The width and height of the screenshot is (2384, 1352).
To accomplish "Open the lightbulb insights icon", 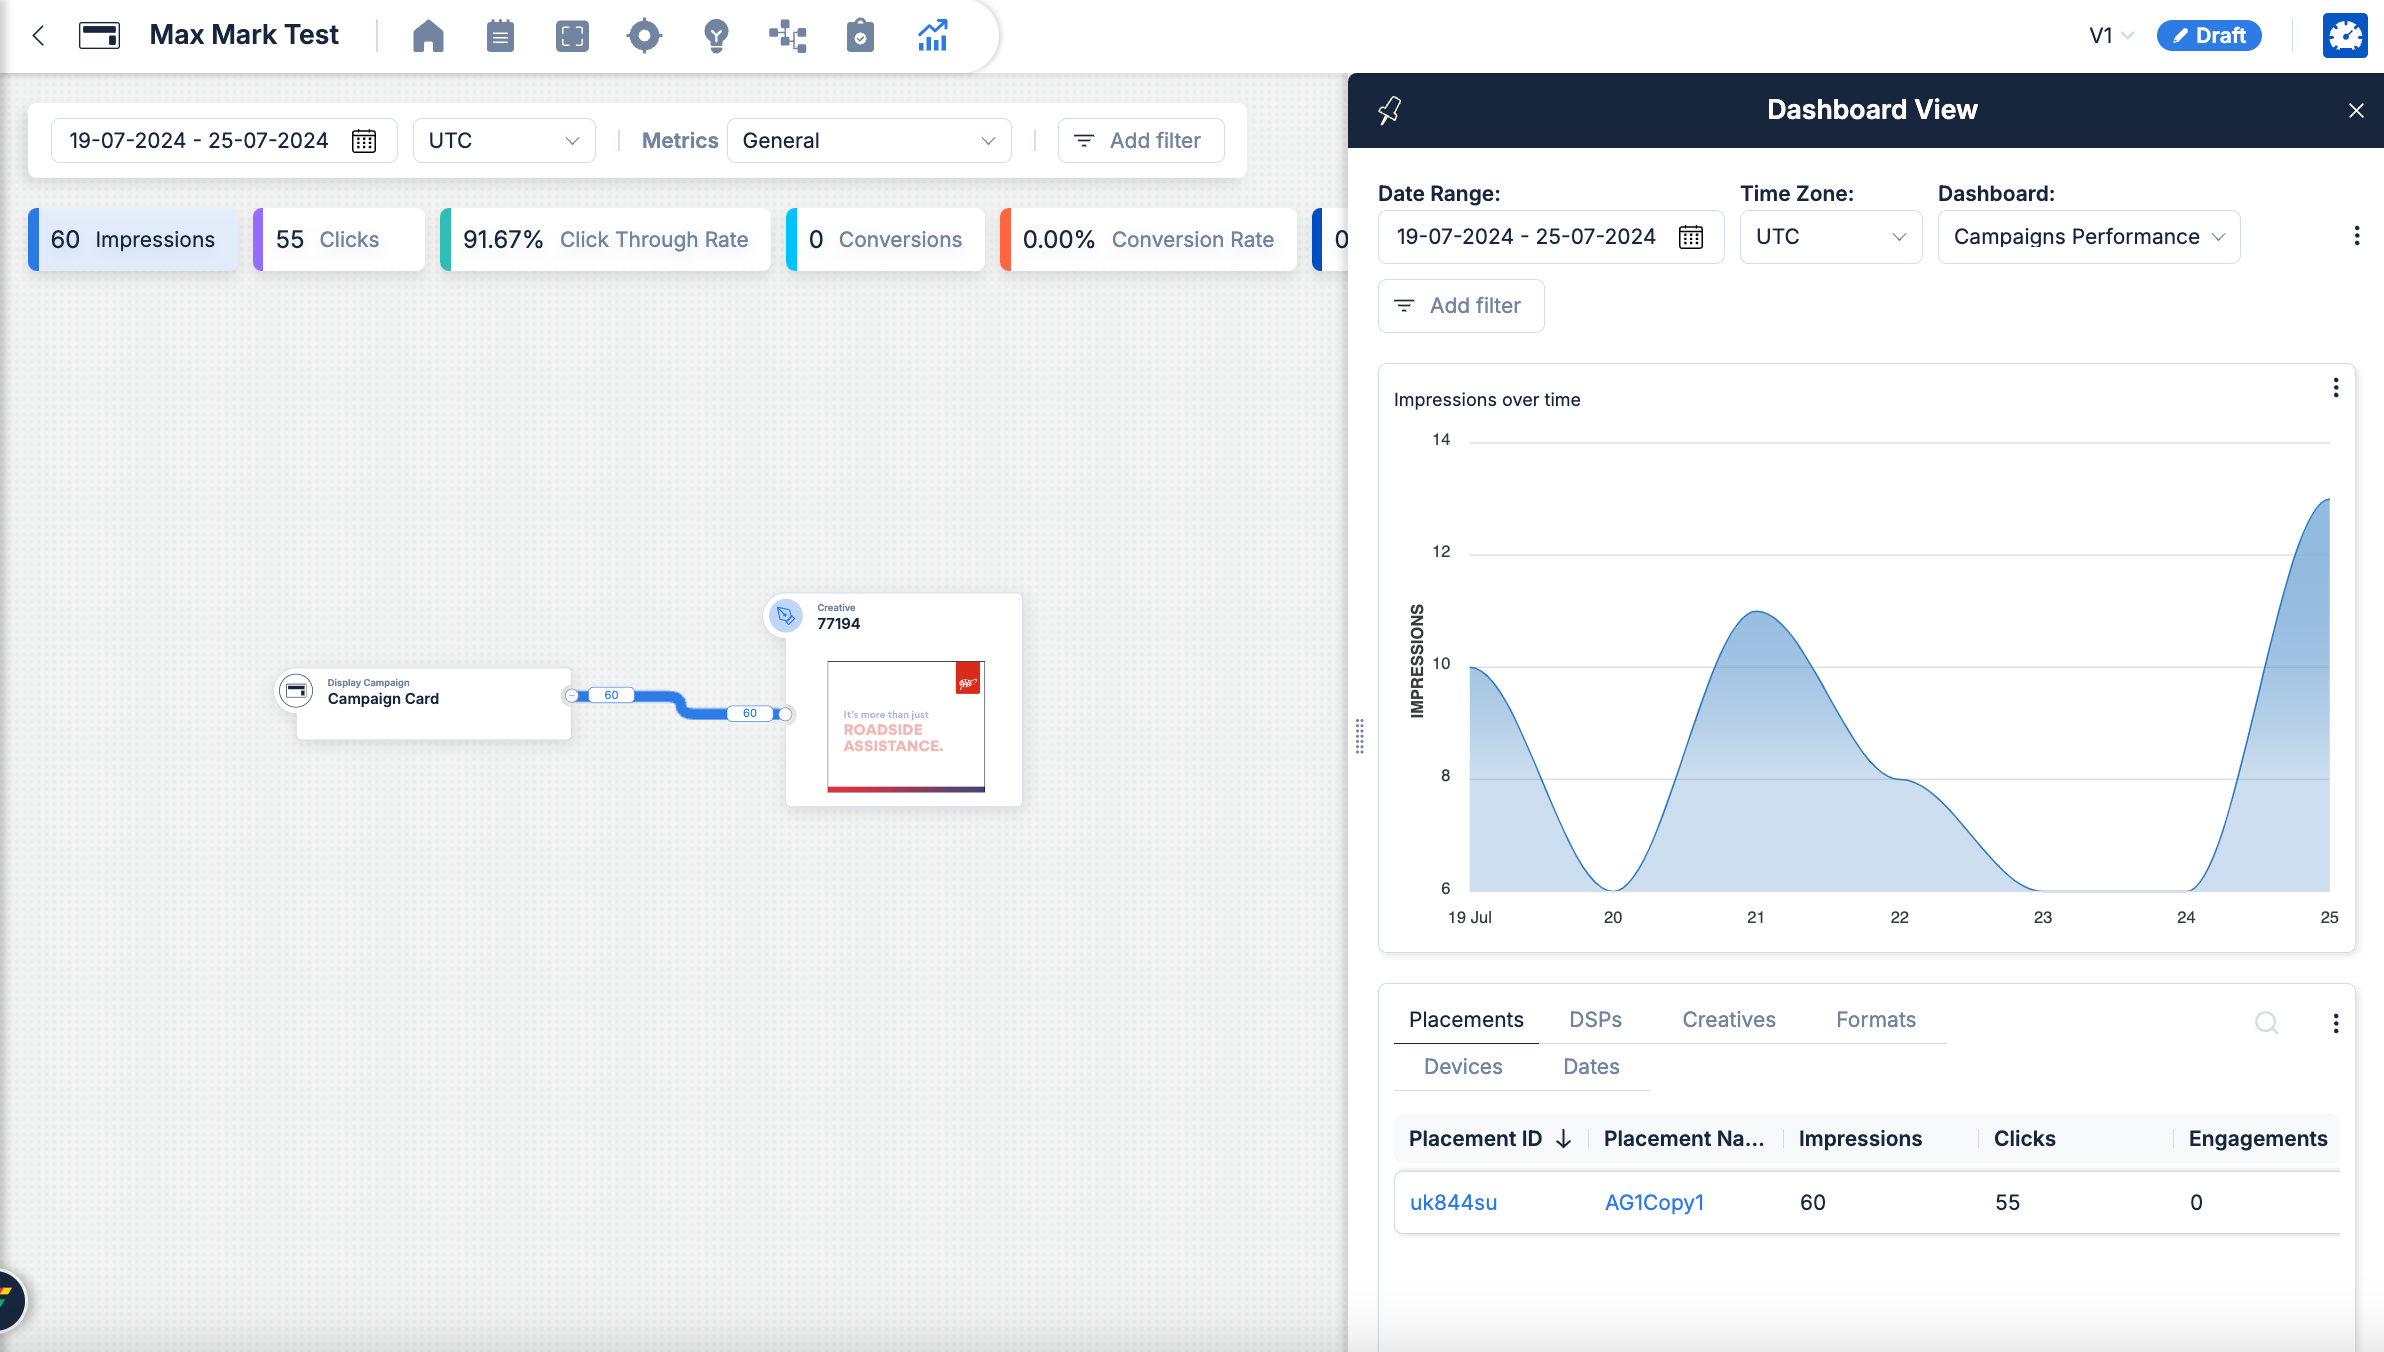I will click(x=716, y=36).
